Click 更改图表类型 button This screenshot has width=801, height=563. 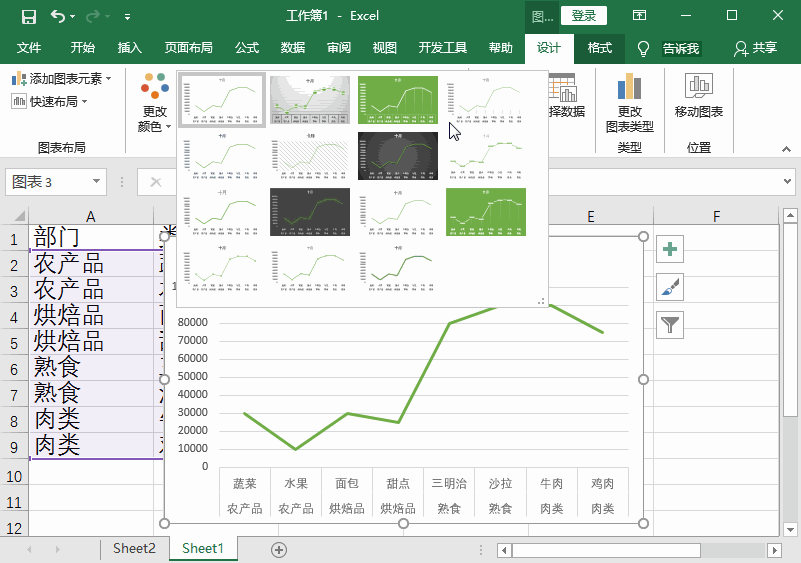[x=629, y=102]
